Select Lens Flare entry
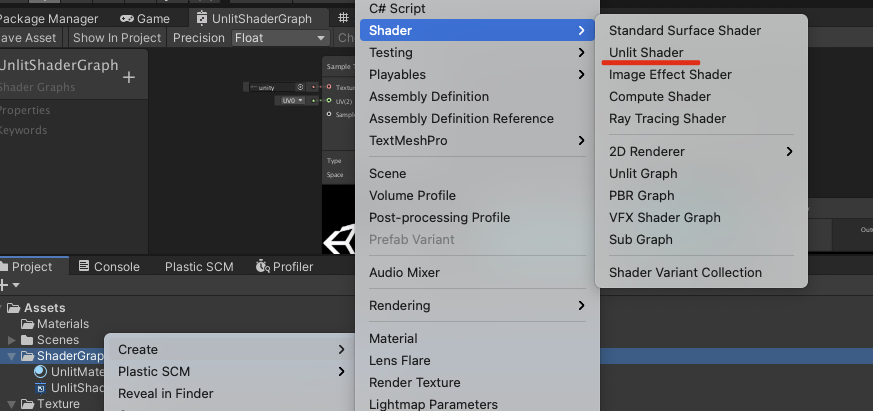The width and height of the screenshot is (873, 411). [x=399, y=360]
